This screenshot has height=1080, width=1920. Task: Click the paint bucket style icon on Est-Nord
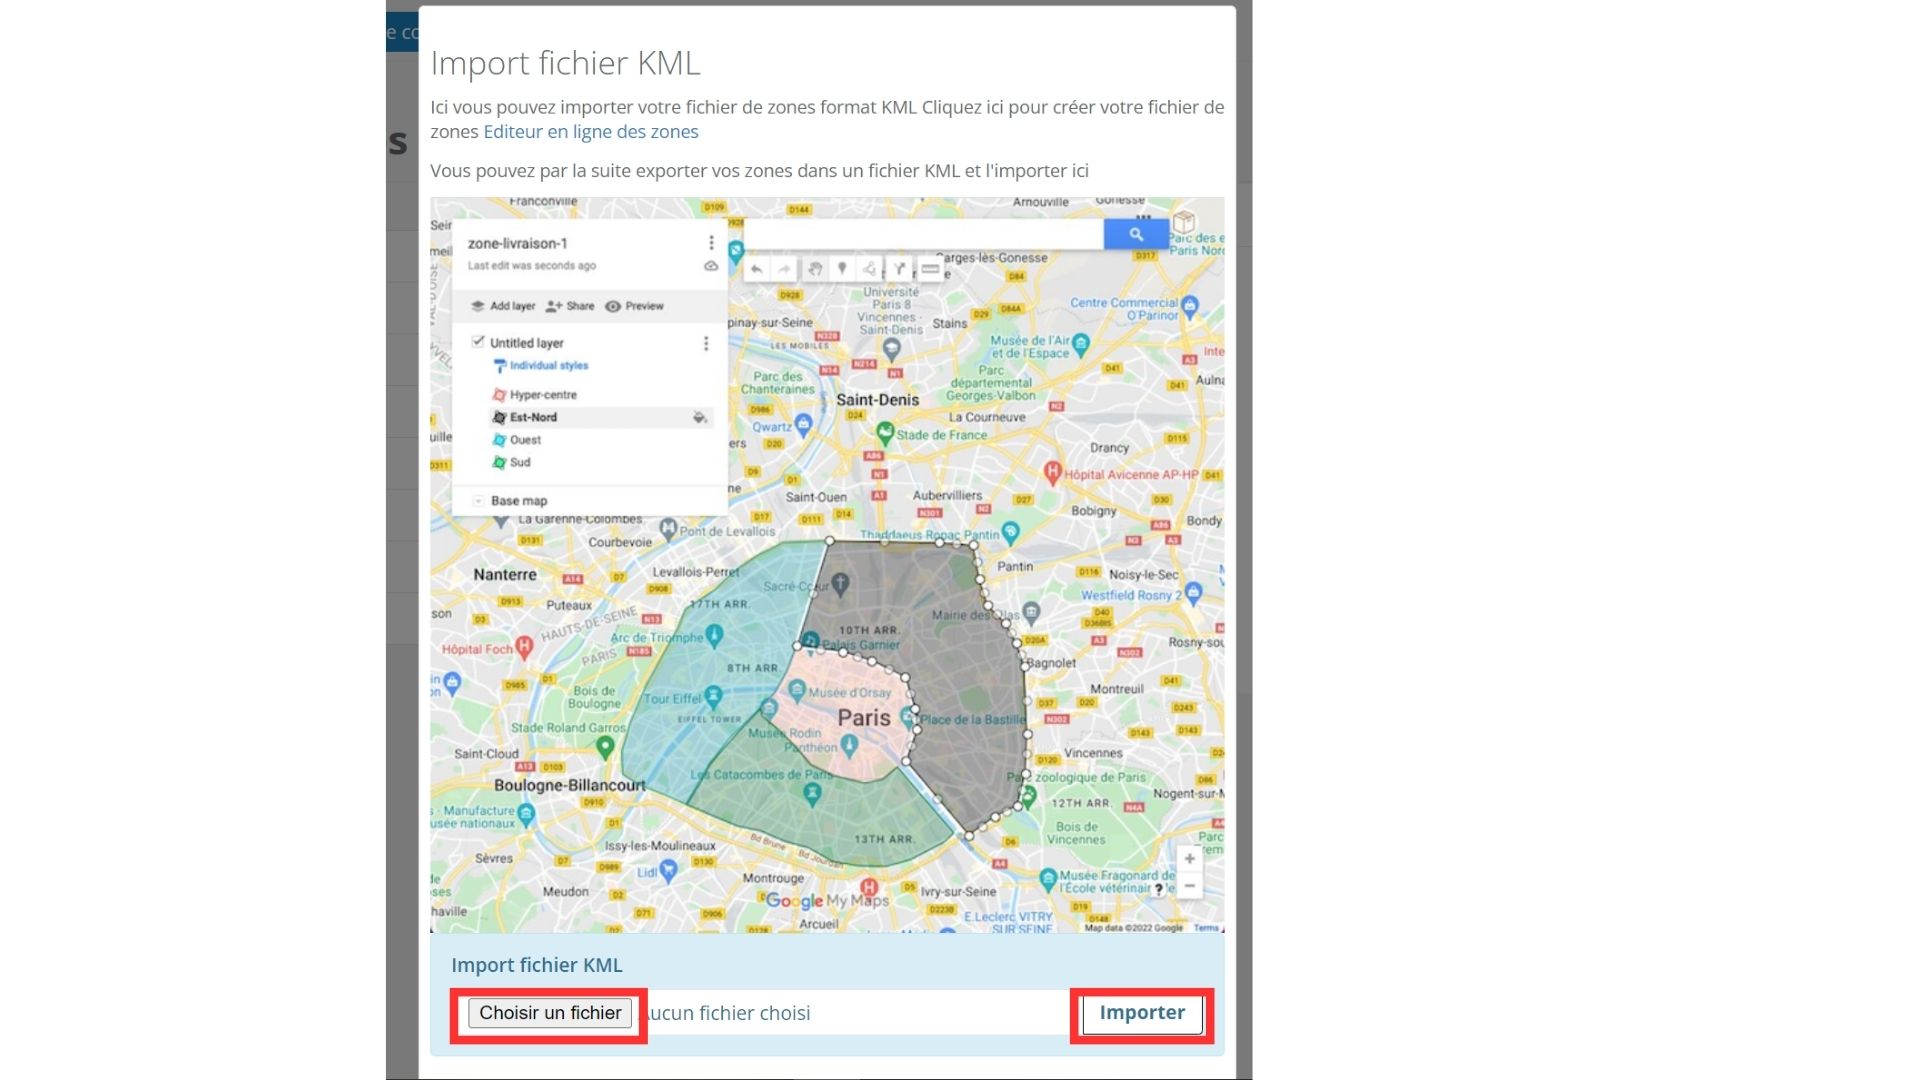700,417
